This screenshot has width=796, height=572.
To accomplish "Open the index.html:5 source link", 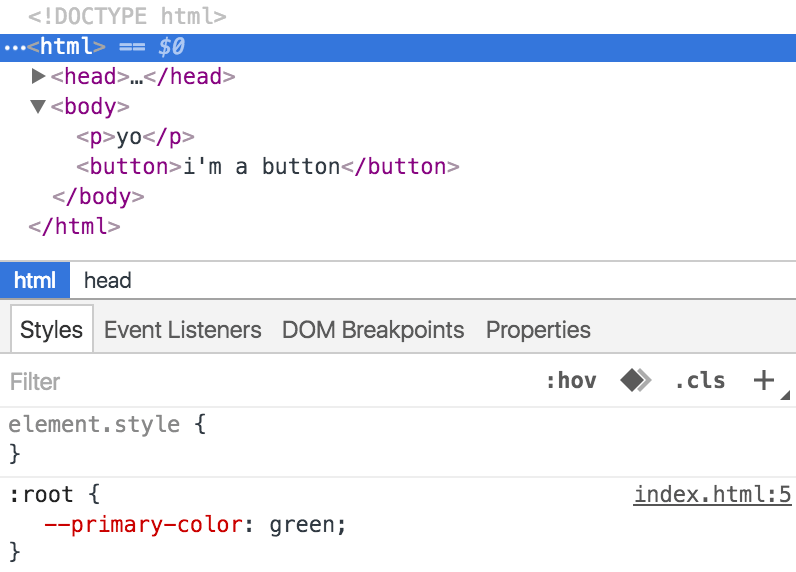I will point(713,494).
